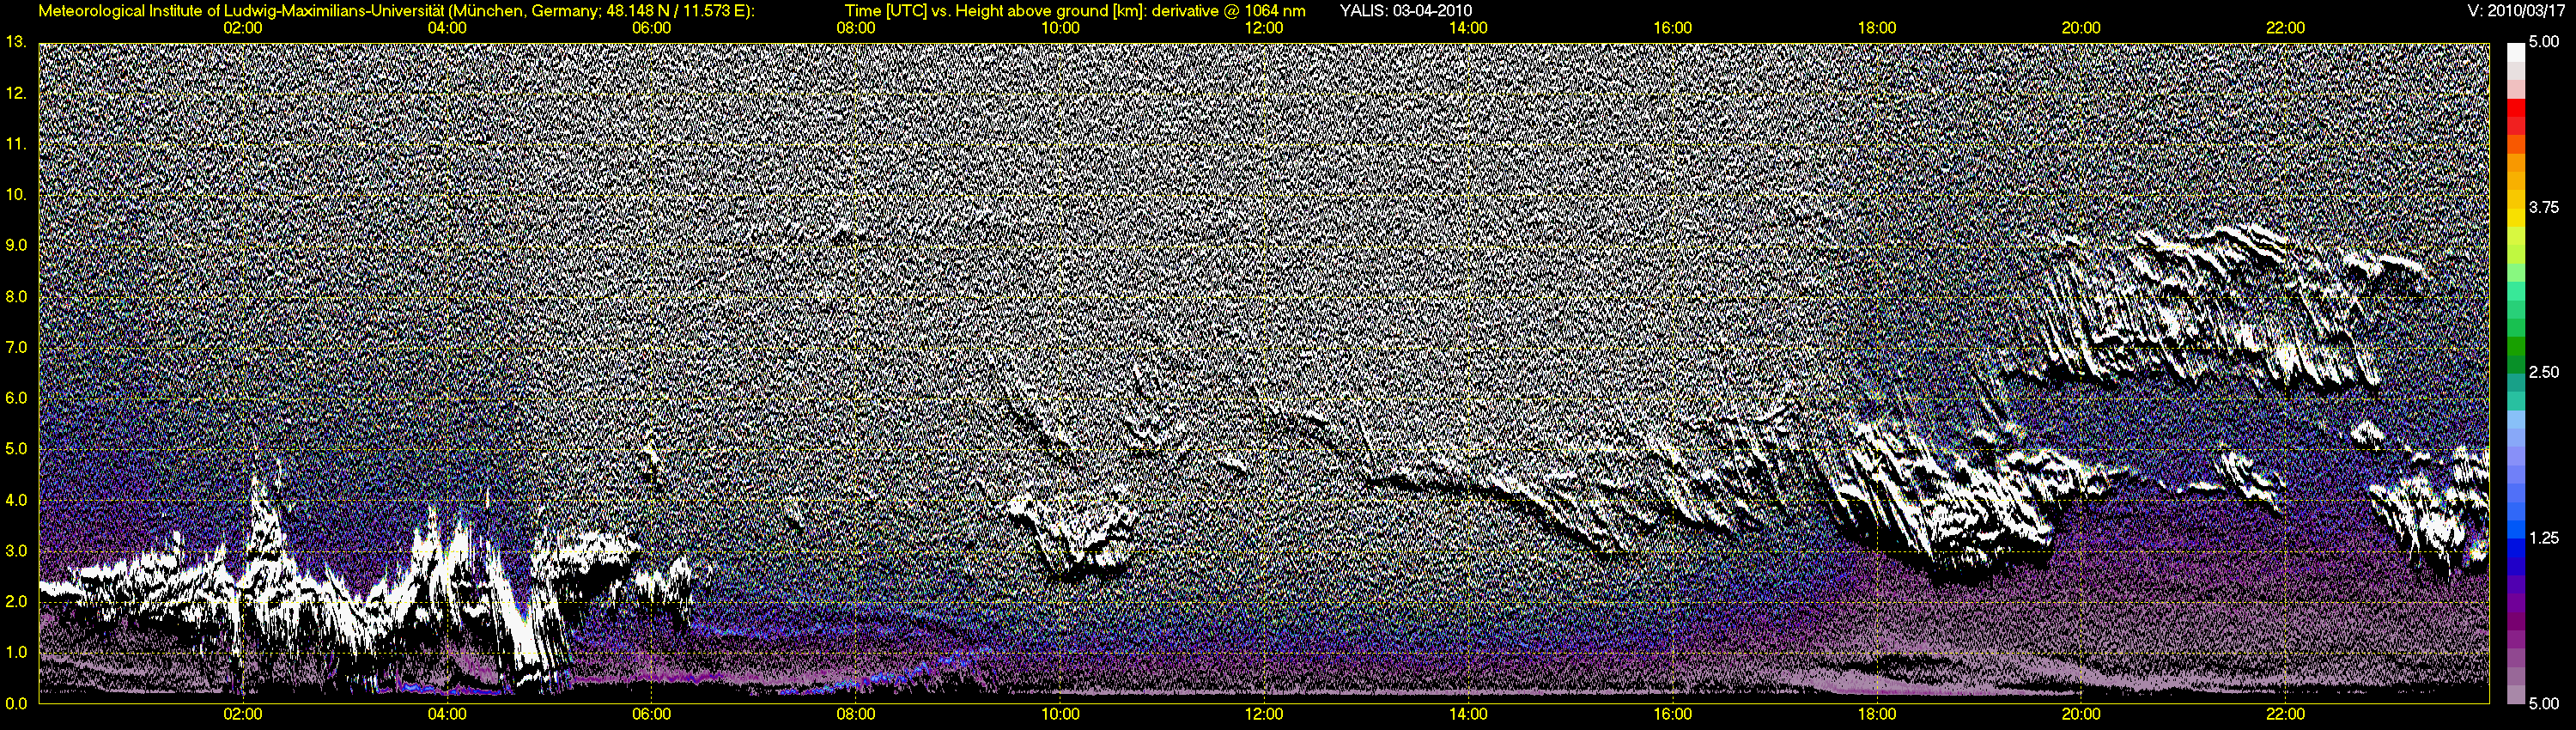Viewport: 2576px width, 730px height.
Task: Click the 1.0 height axis label
Action: (16, 652)
